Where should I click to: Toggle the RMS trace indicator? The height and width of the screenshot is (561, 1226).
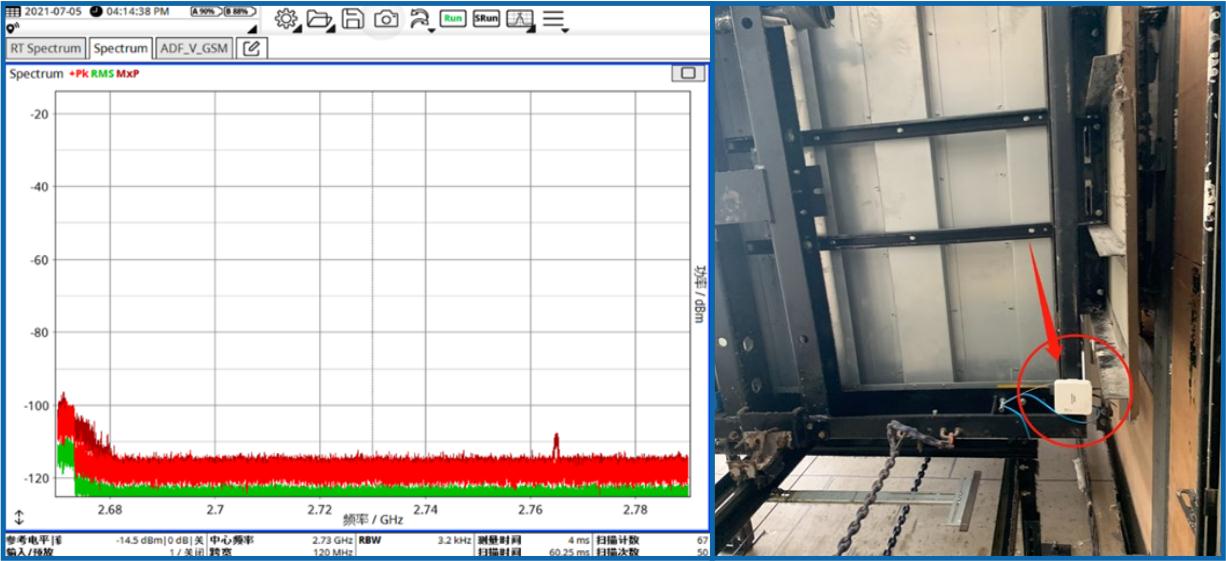pos(102,74)
